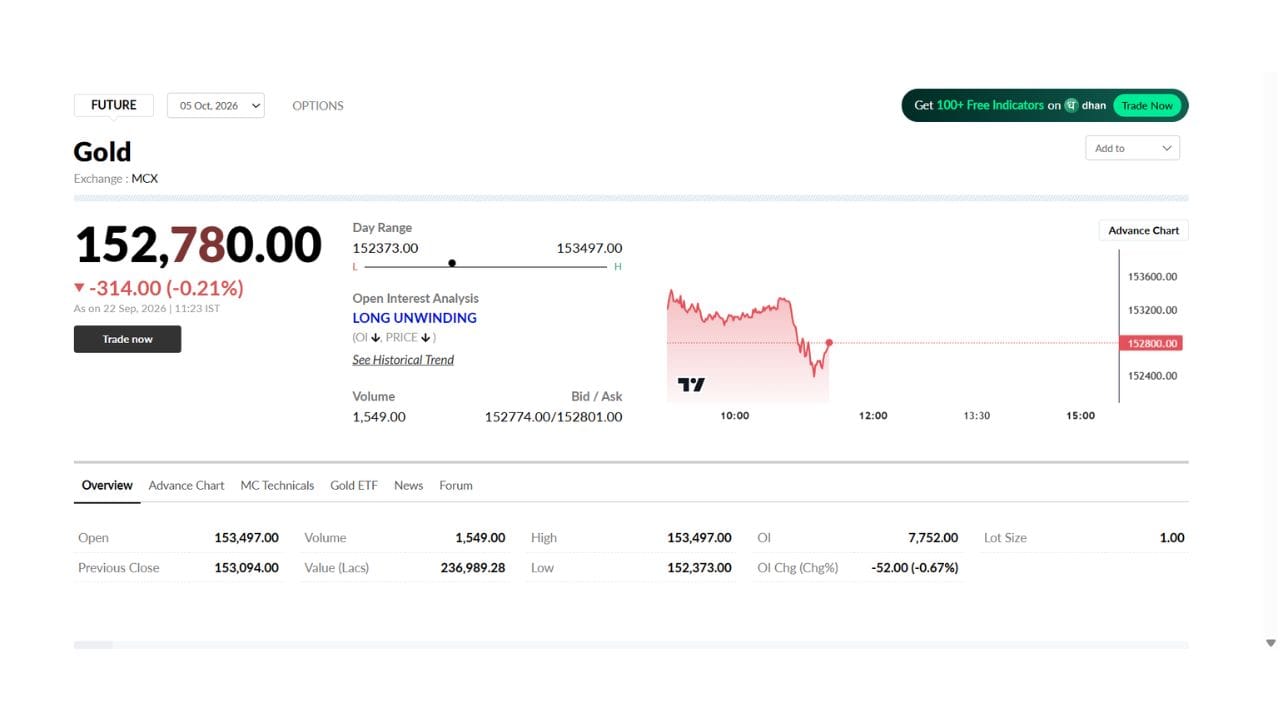Click the Lot Size value 1.00
Screen dimensions: 1280x720
[x=1172, y=538]
